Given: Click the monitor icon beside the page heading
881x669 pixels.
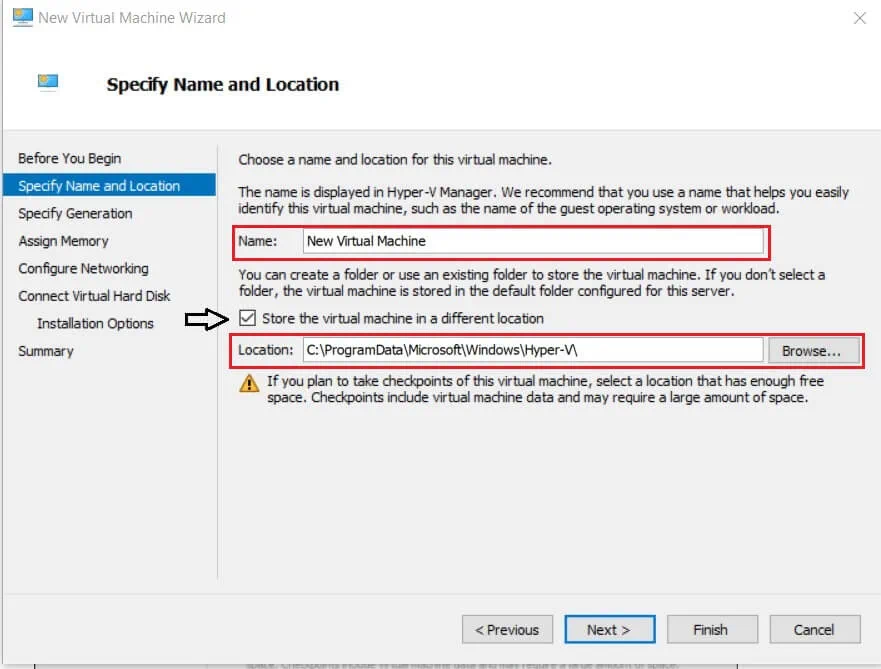Looking at the screenshot, I should 48,83.
